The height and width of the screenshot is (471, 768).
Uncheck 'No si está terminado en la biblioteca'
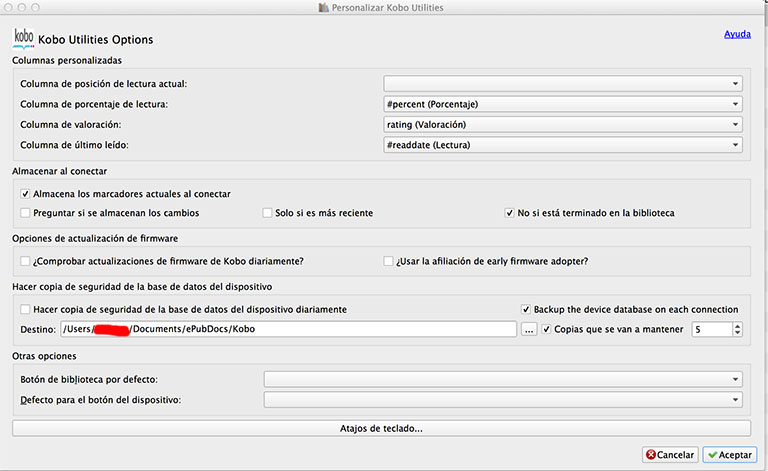point(509,213)
